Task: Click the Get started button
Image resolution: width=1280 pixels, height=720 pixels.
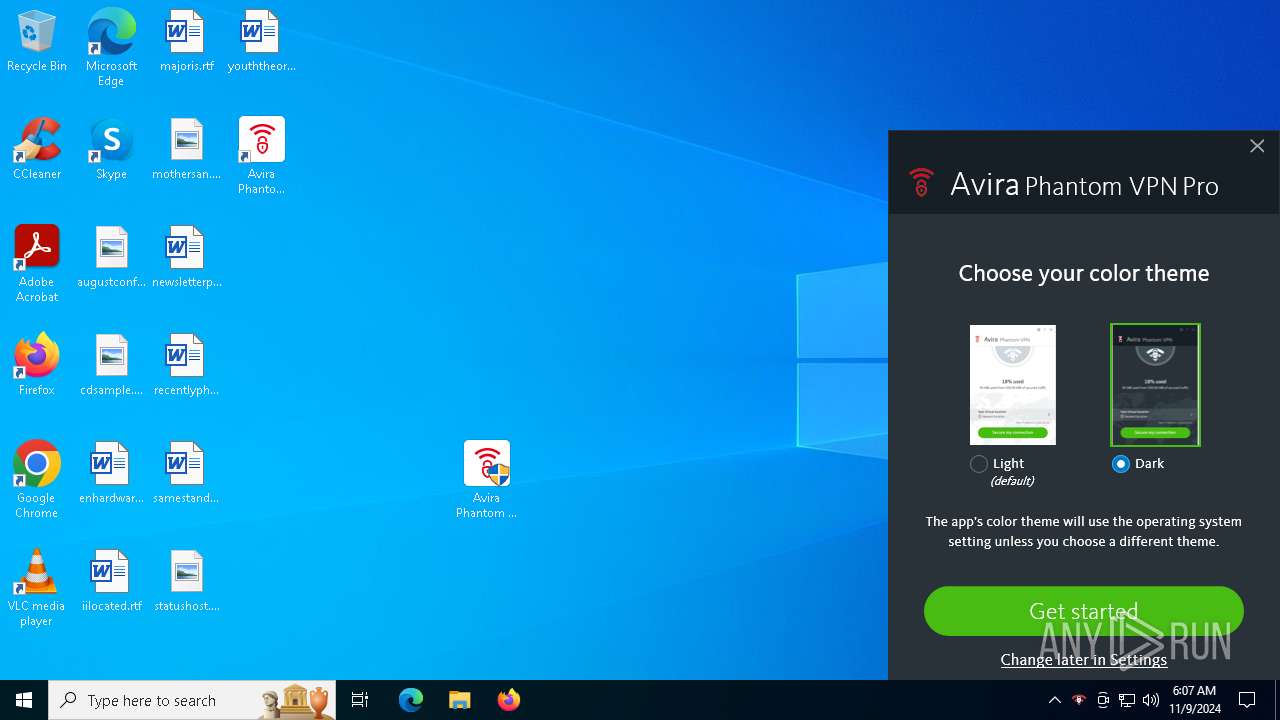Action: click(1084, 611)
